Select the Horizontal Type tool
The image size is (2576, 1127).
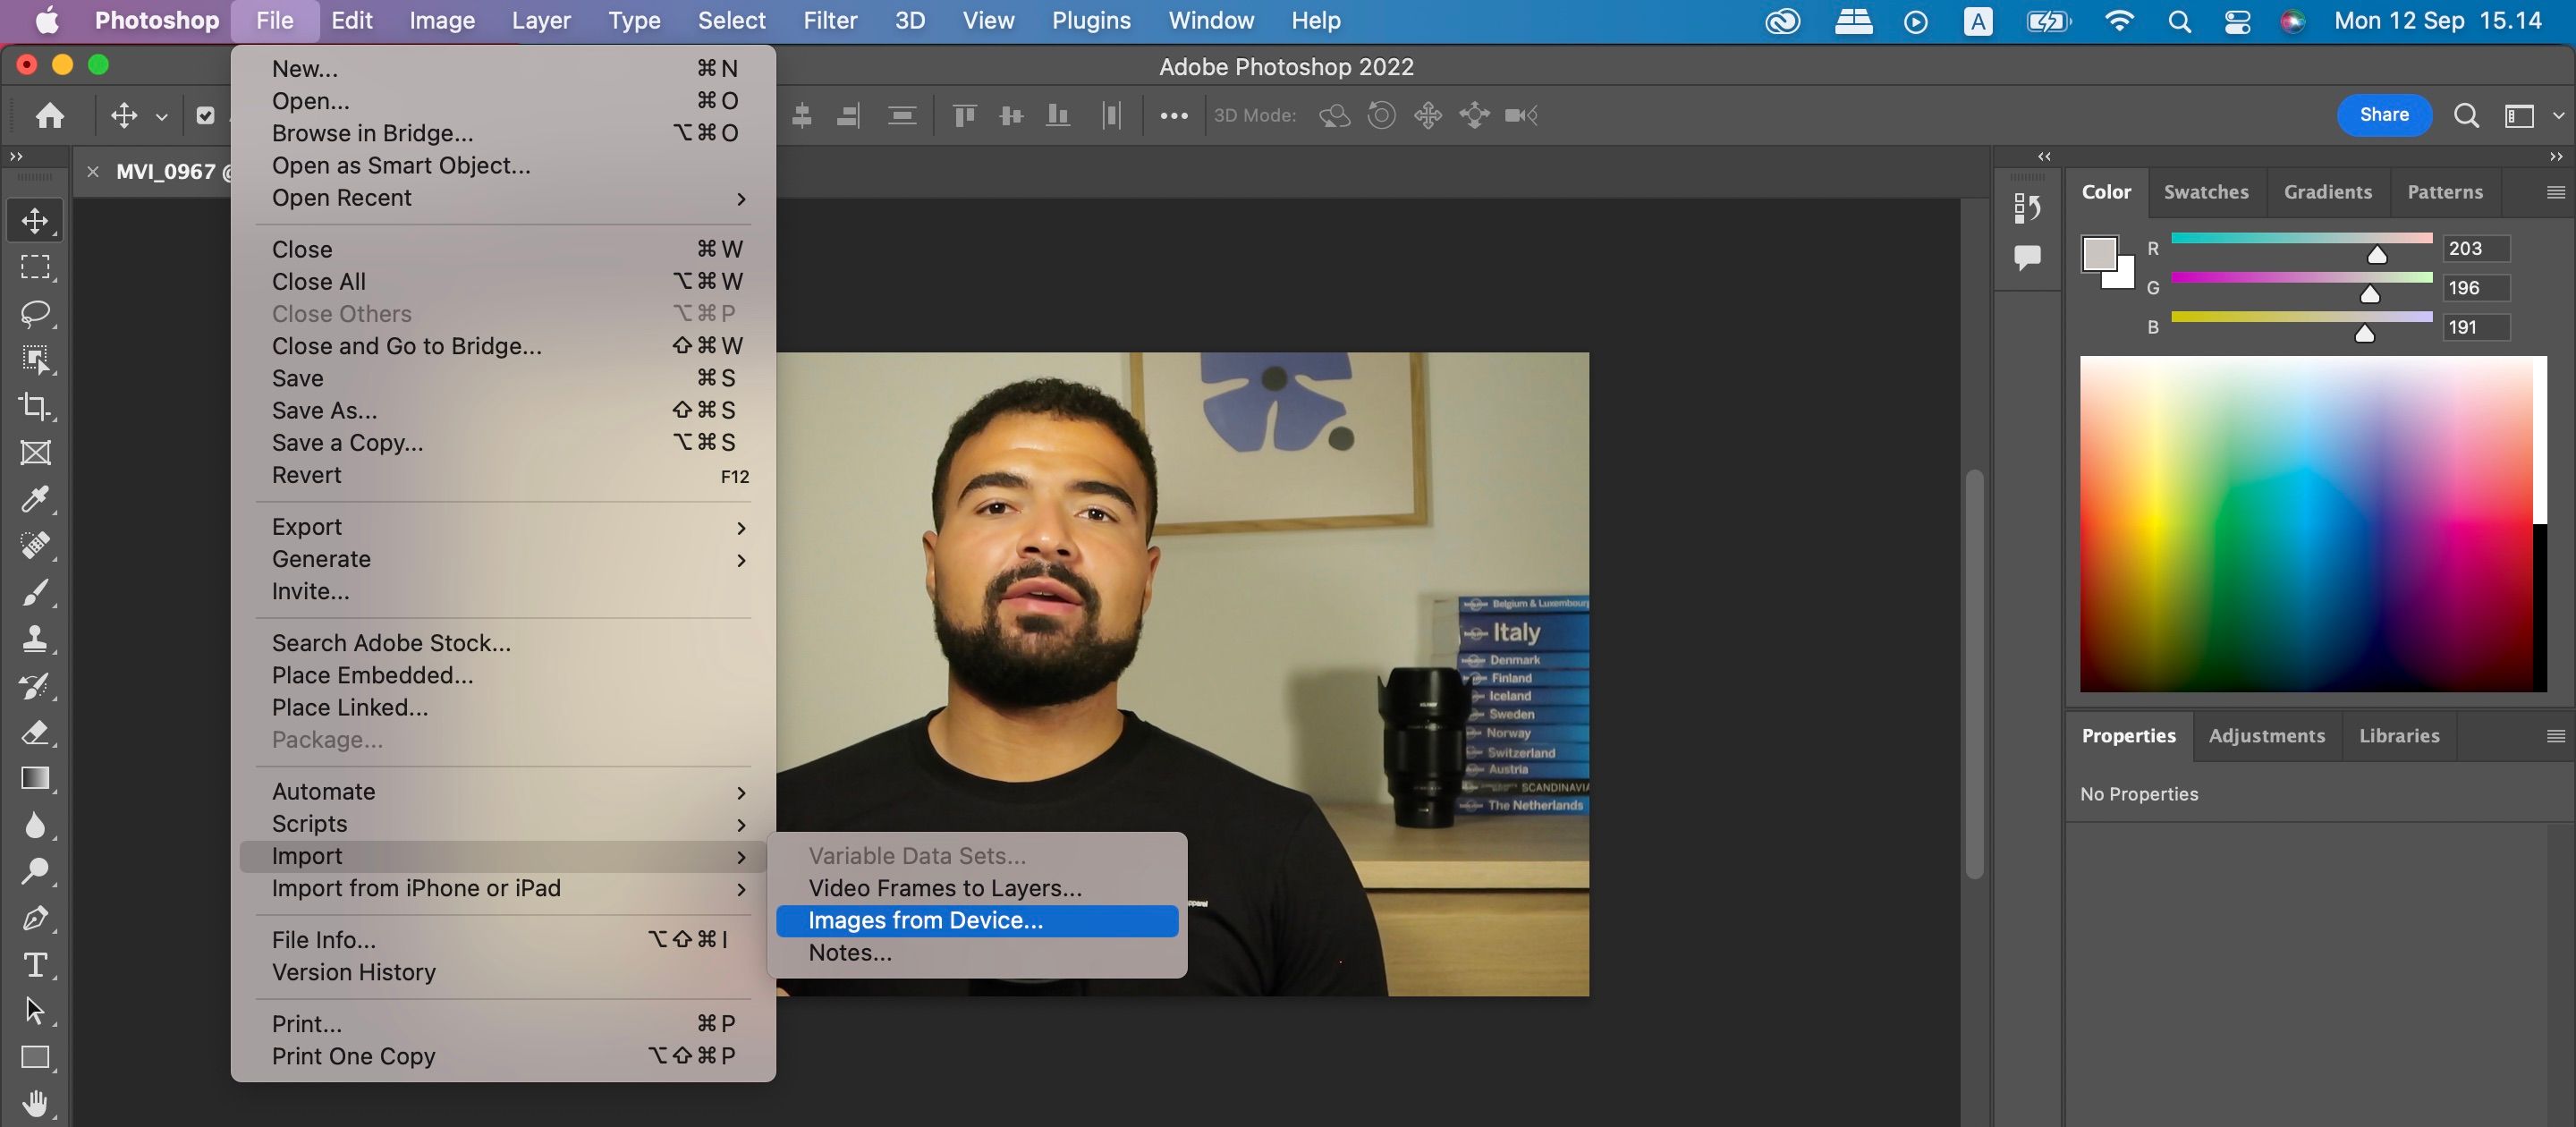(35, 964)
